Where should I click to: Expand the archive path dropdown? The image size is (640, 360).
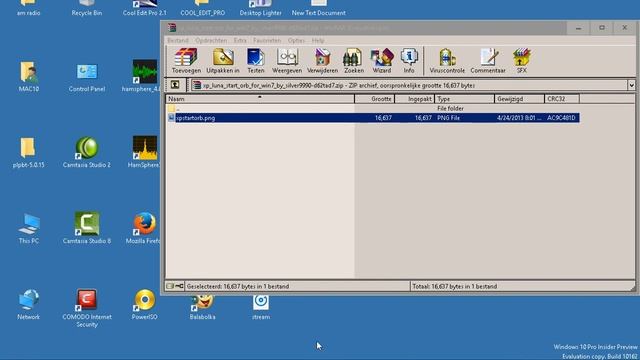tap(631, 85)
